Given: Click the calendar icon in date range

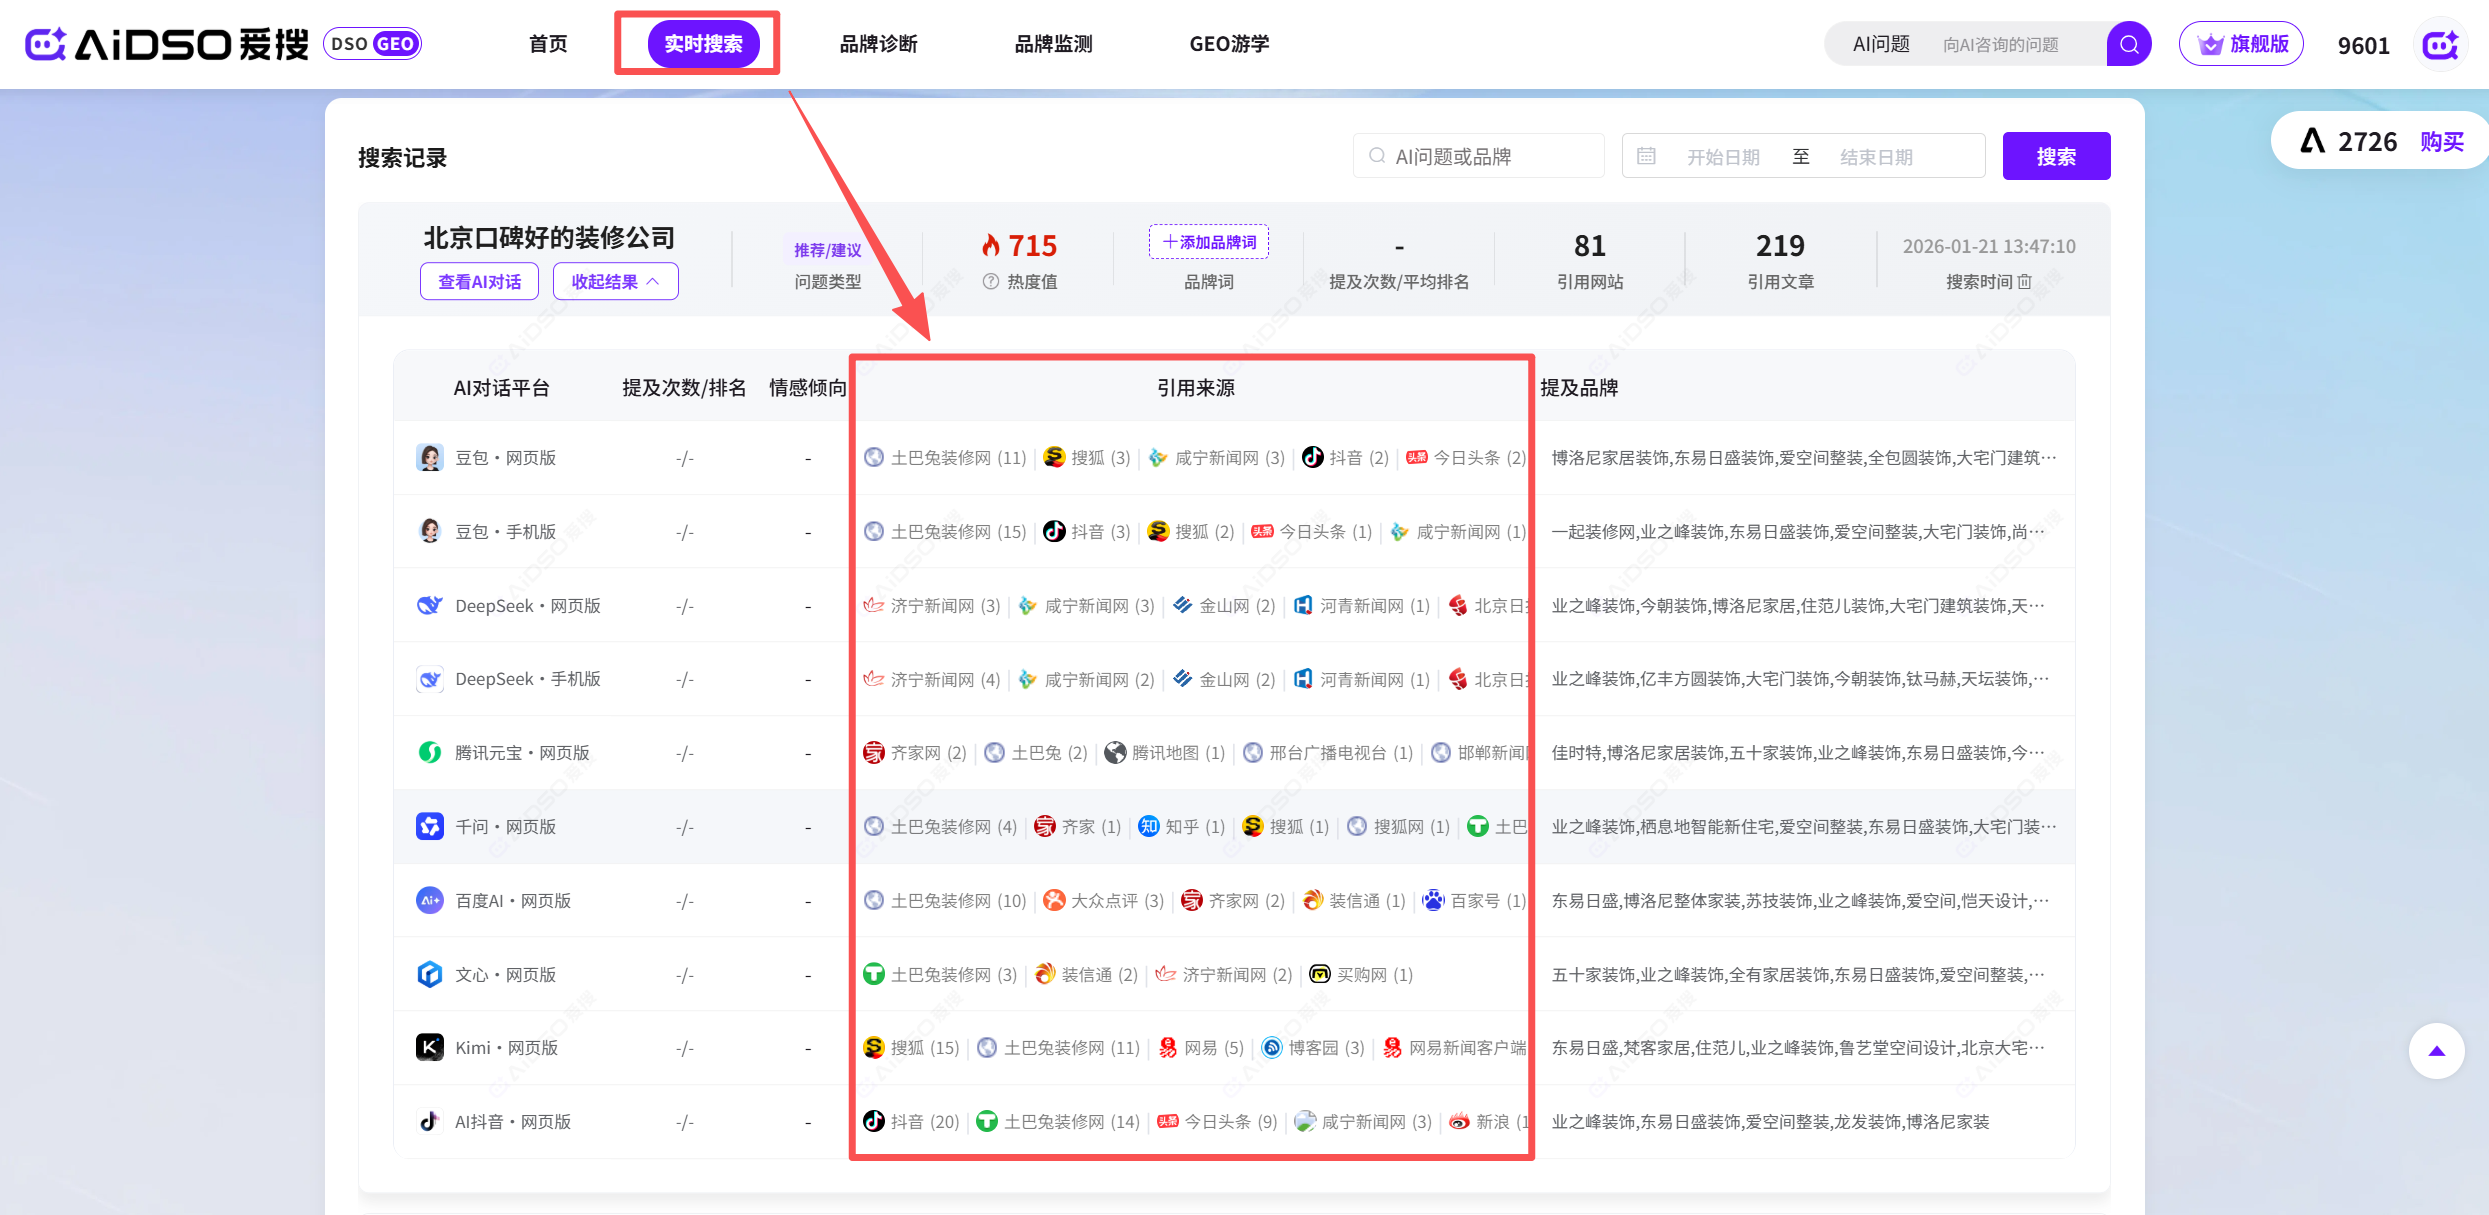Looking at the screenshot, I should pos(1646,156).
